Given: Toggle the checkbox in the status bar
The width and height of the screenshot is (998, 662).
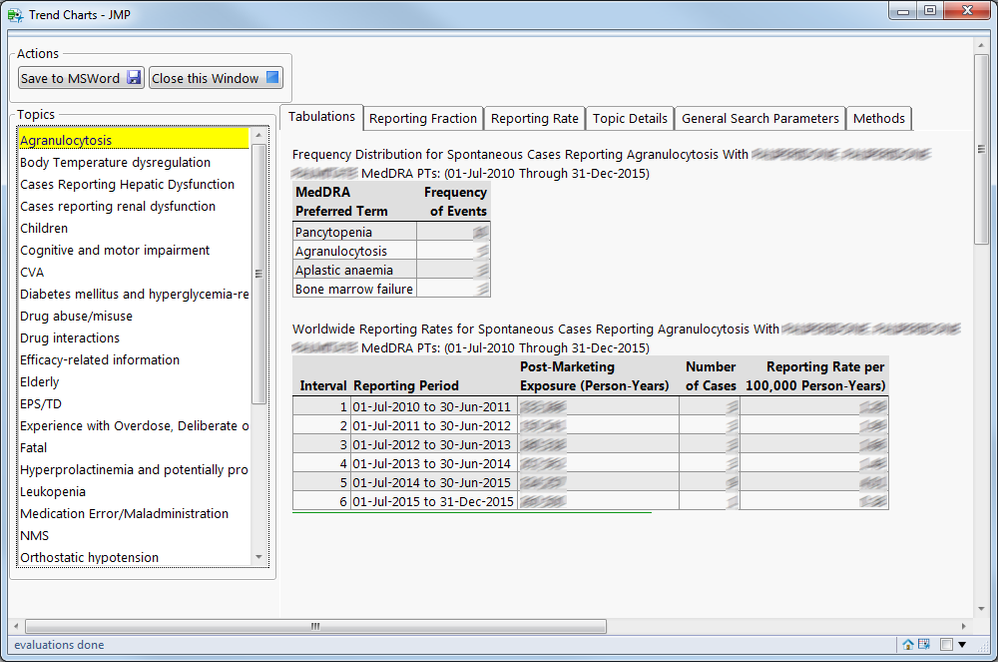Looking at the screenshot, I should [x=946, y=645].
